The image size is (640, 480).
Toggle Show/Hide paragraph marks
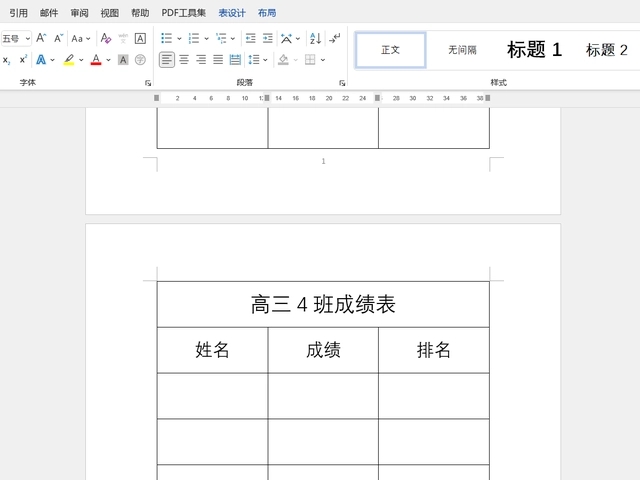coord(335,38)
